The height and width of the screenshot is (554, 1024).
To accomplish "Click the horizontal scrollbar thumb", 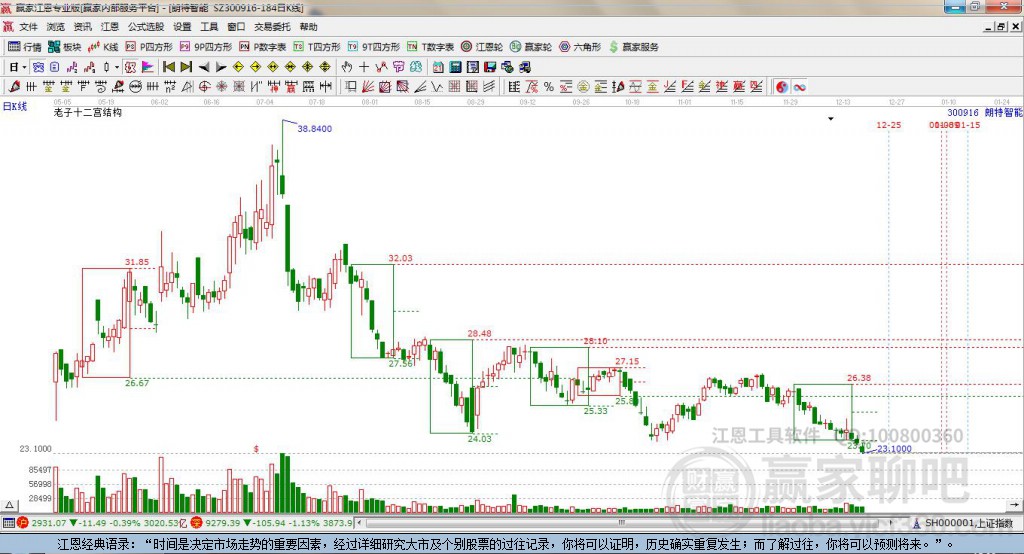I will (x=622, y=523).
